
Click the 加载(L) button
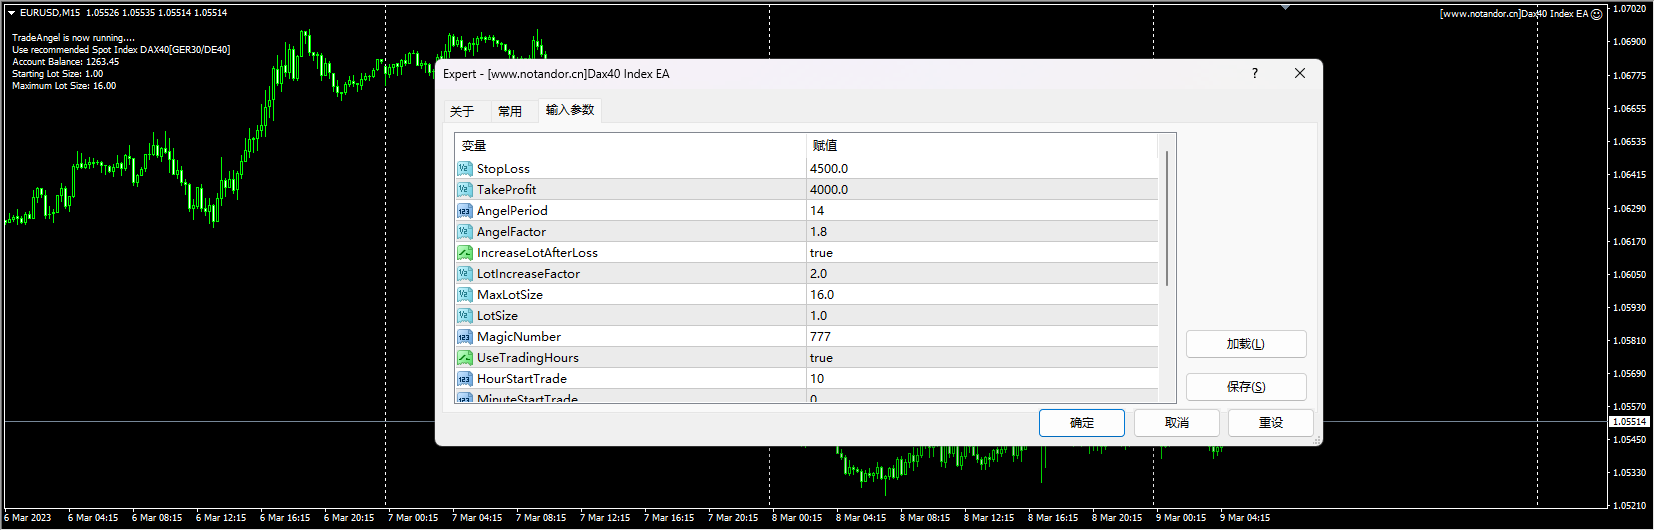[1246, 344]
